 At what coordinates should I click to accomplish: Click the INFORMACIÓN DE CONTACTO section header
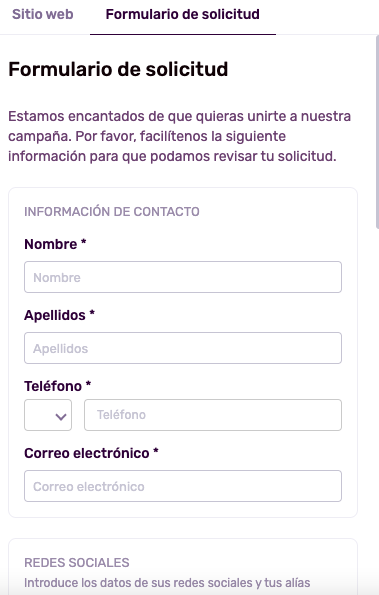point(112,211)
